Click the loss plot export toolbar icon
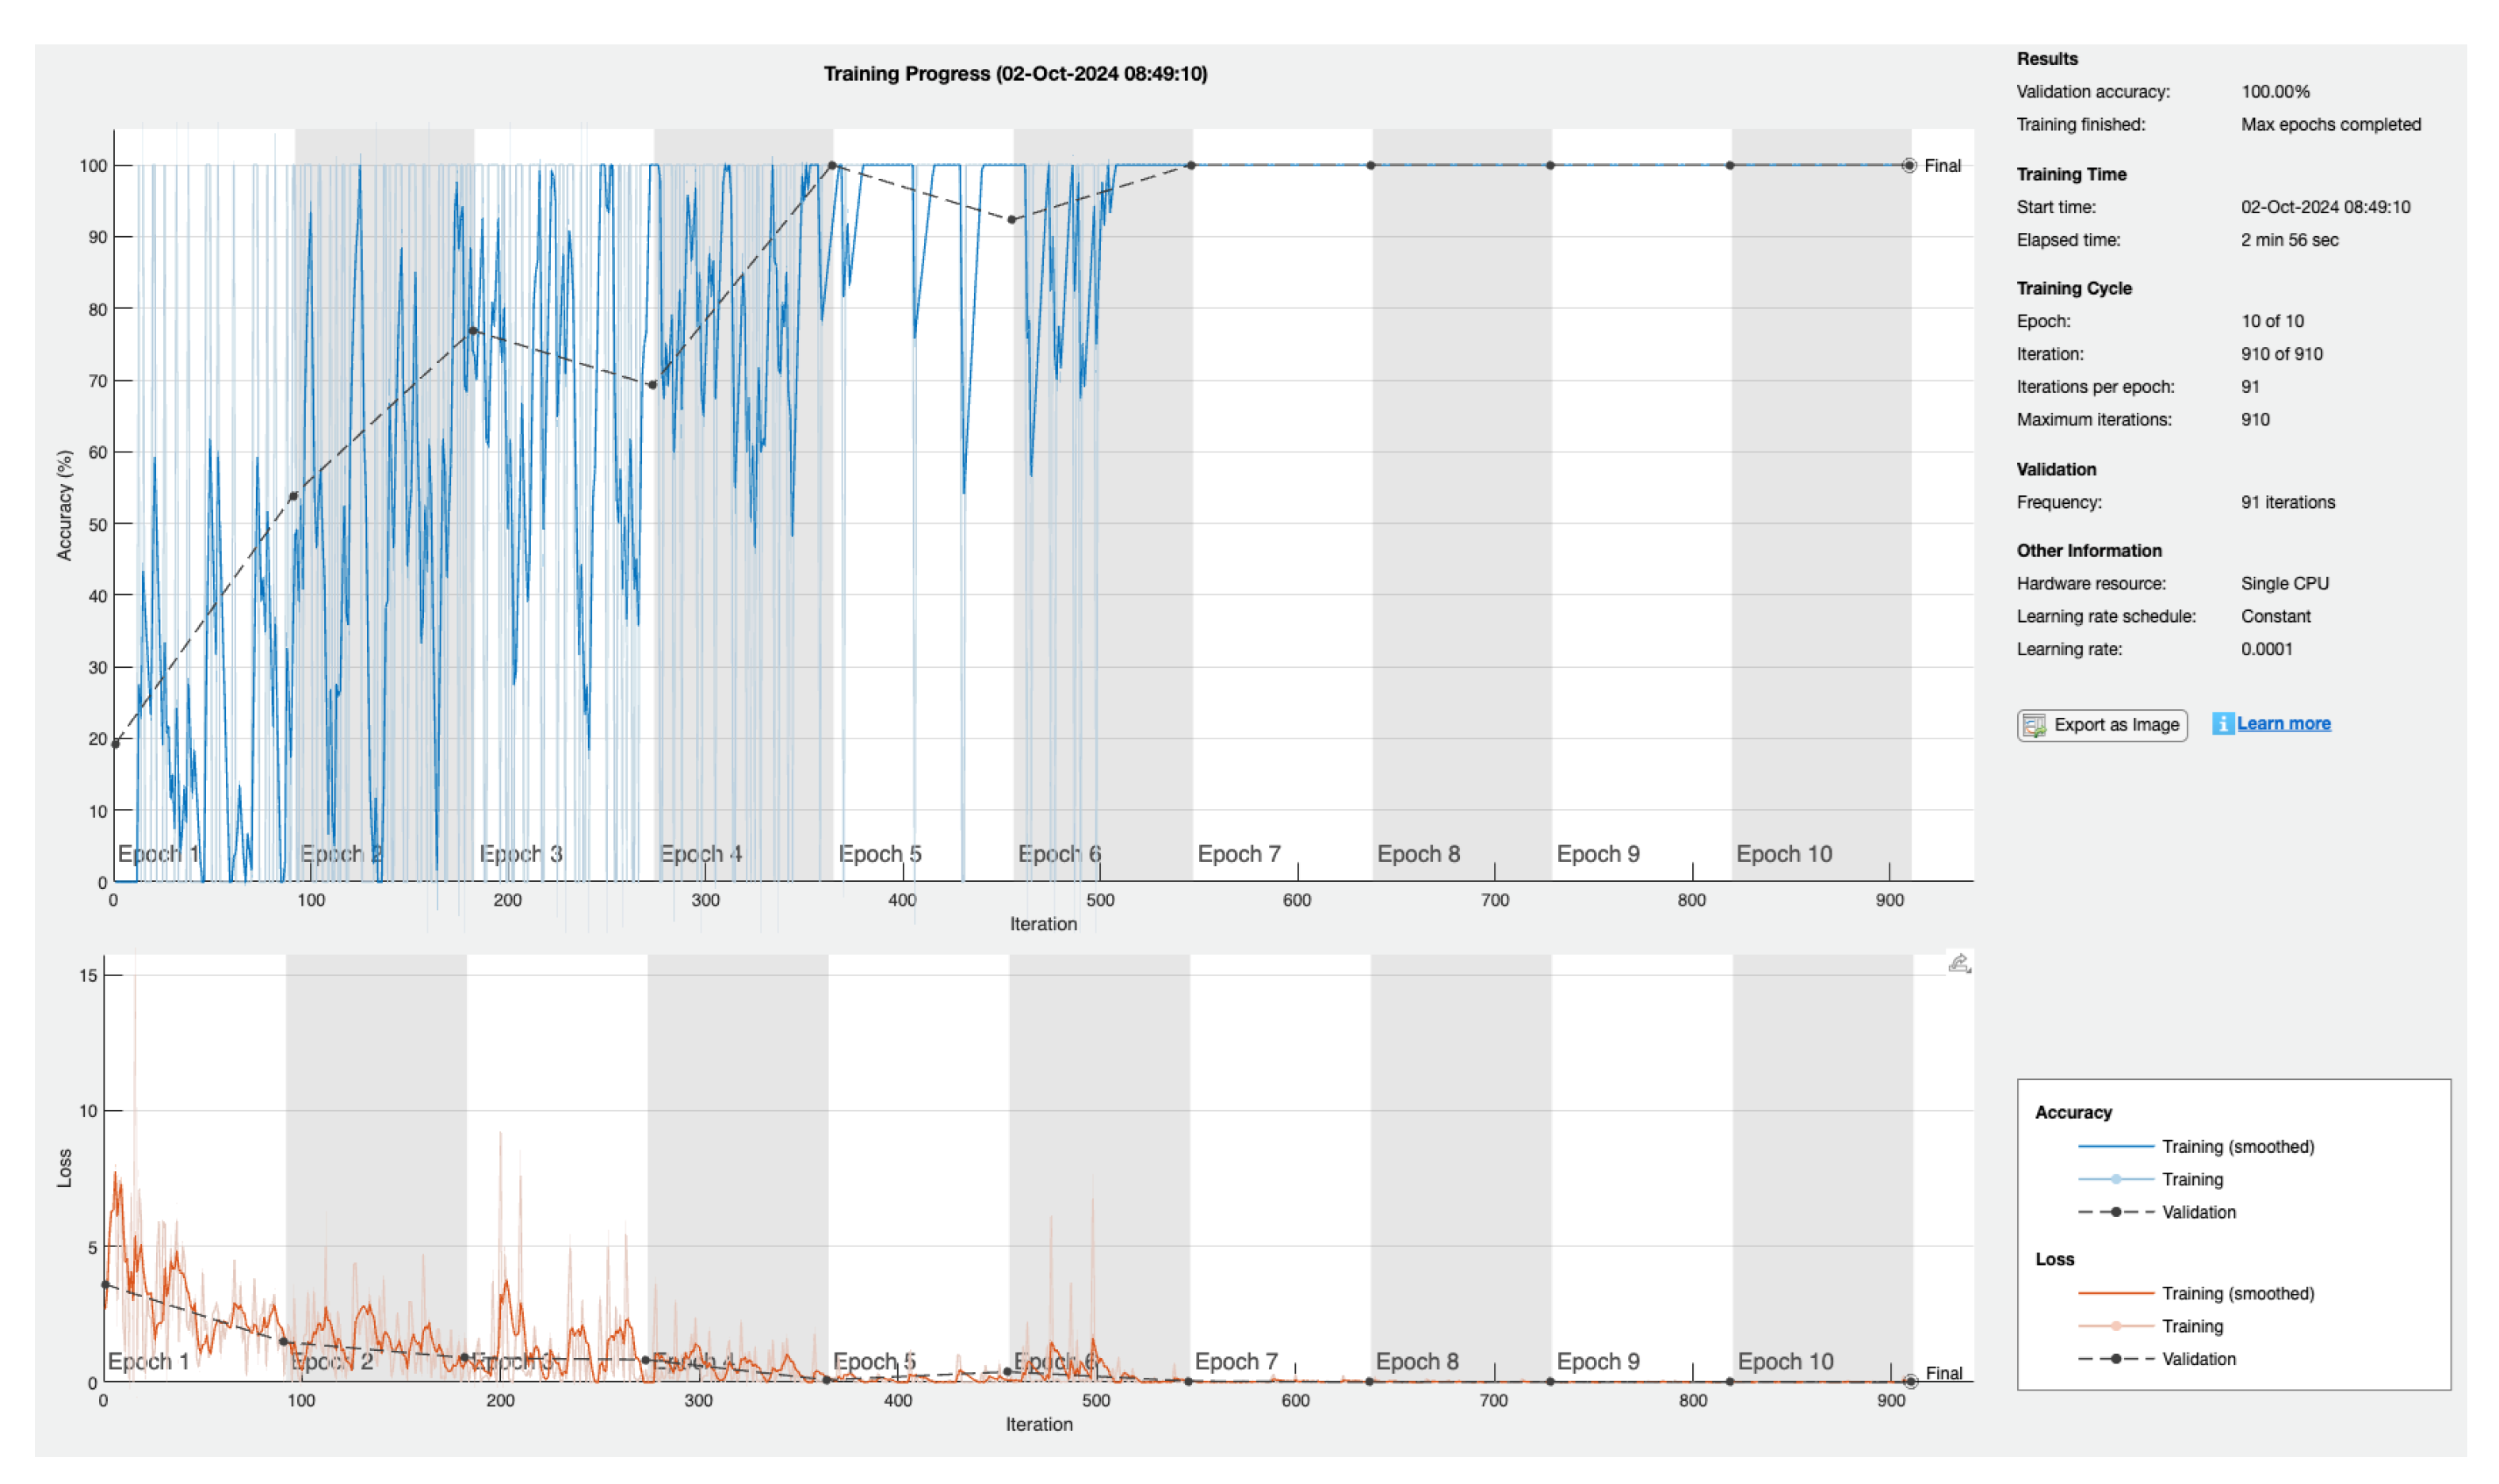The width and height of the screenshot is (2499, 1484). pyautogui.click(x=1958, y=963)
